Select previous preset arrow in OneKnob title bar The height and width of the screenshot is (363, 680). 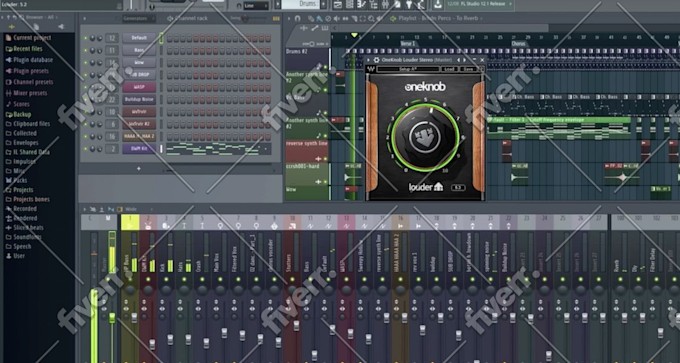point(458,60)
